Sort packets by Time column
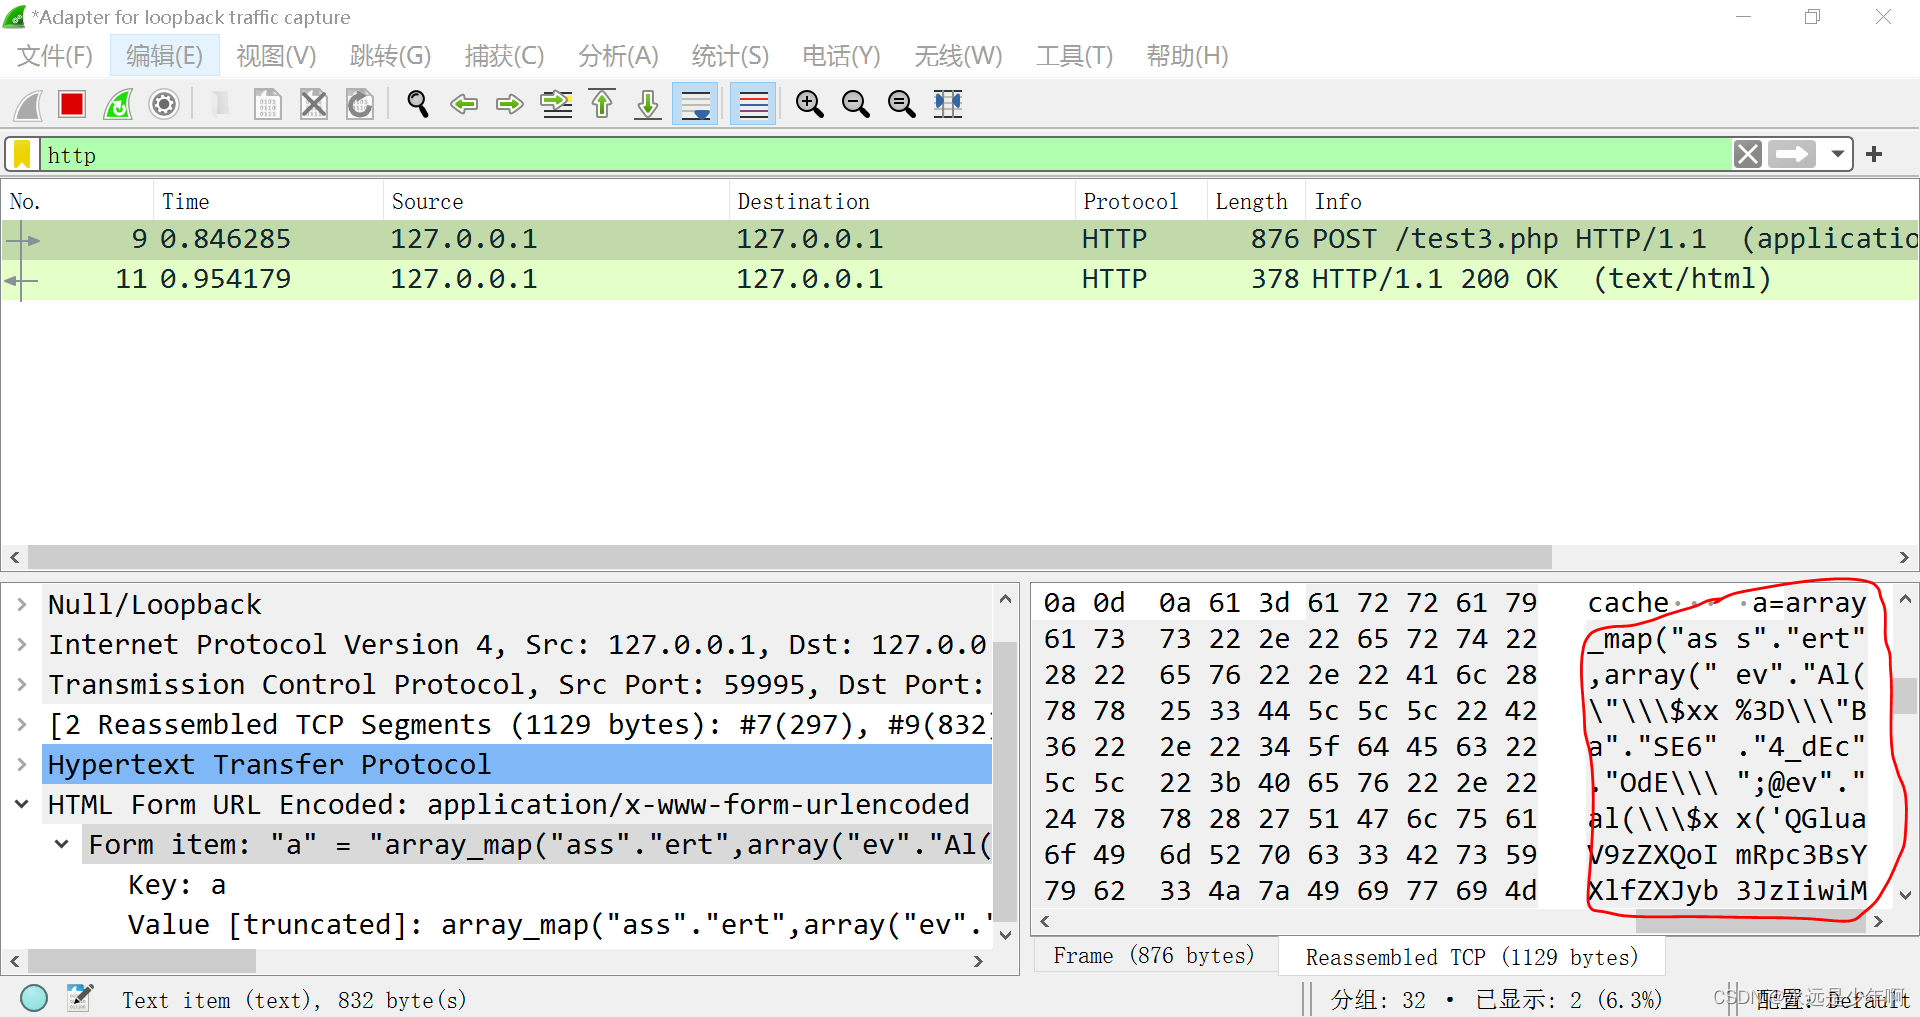This screenshot has width=1920, height=1017. point(268,202)
